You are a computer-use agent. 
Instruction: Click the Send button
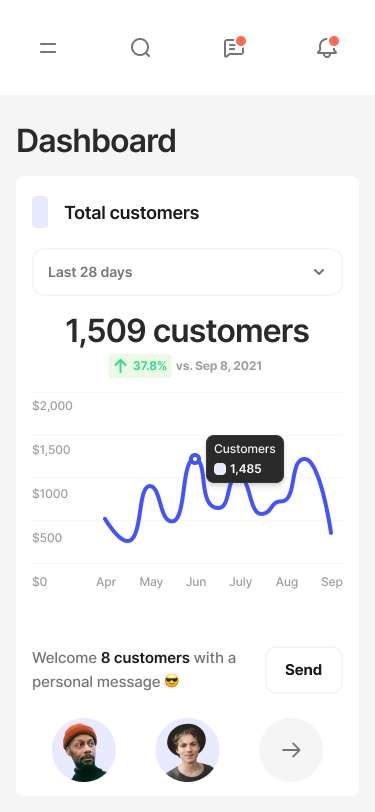tap(304, 670)
